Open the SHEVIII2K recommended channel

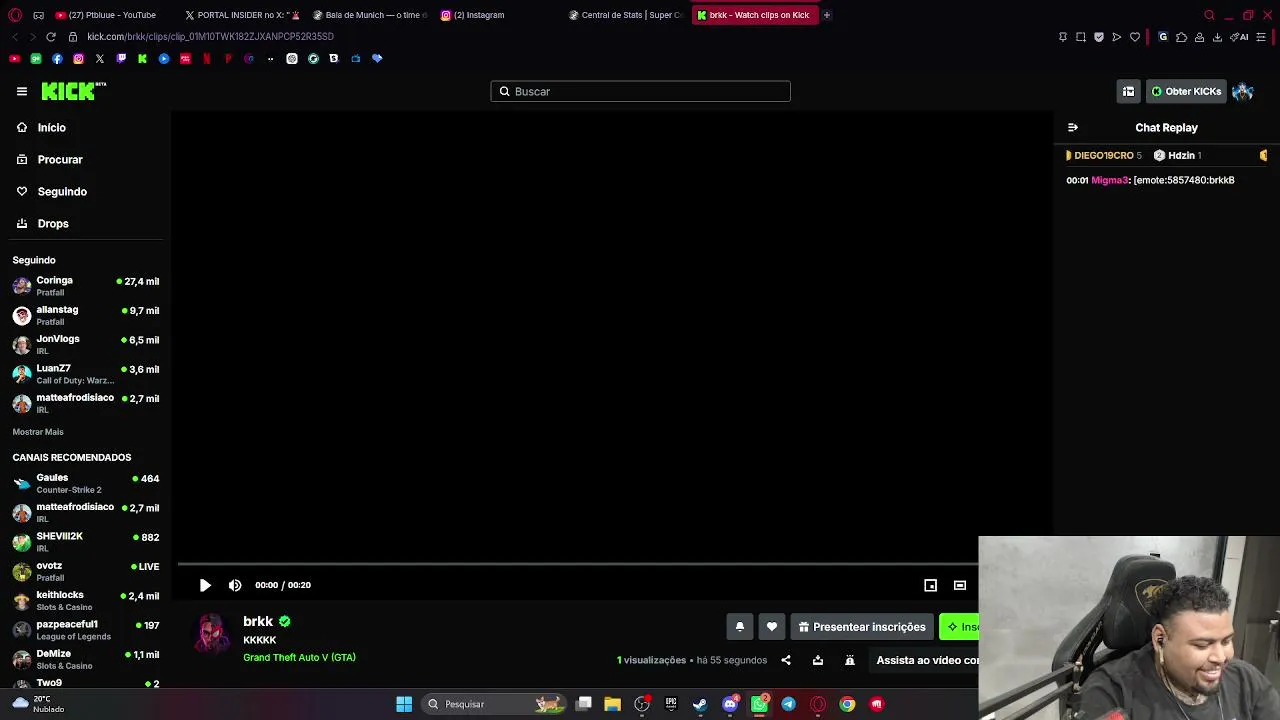pos(85,542)
